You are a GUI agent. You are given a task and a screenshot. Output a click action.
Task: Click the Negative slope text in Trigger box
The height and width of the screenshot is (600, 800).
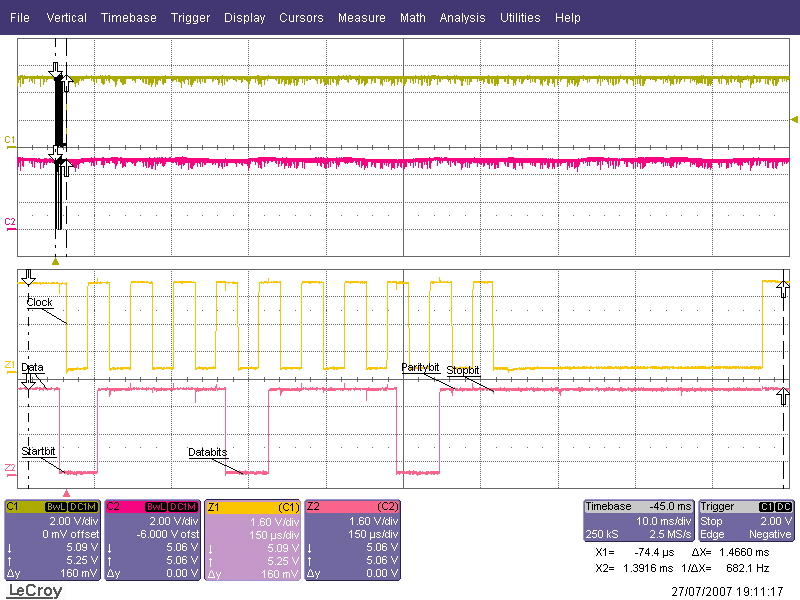tap(770, 534)
